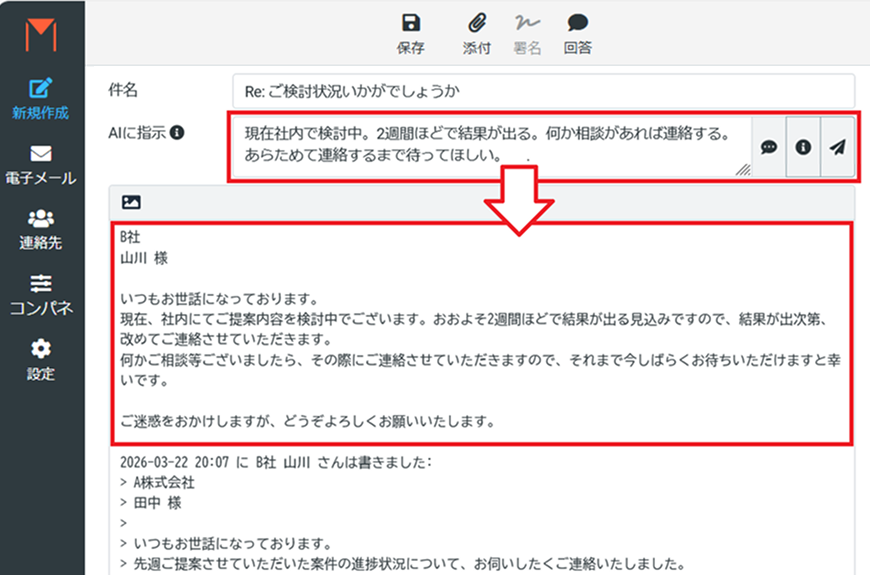This screenshot has height=575, width=870.
Task: Open 設定 with the gear icon
Action: (x=41, y=359)
